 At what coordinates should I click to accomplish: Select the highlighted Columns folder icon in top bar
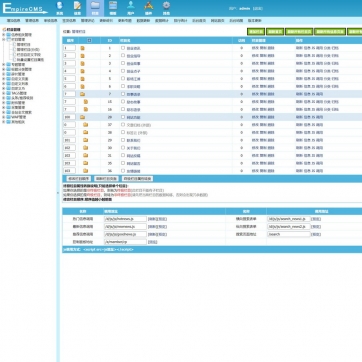(x=95, y=8)
